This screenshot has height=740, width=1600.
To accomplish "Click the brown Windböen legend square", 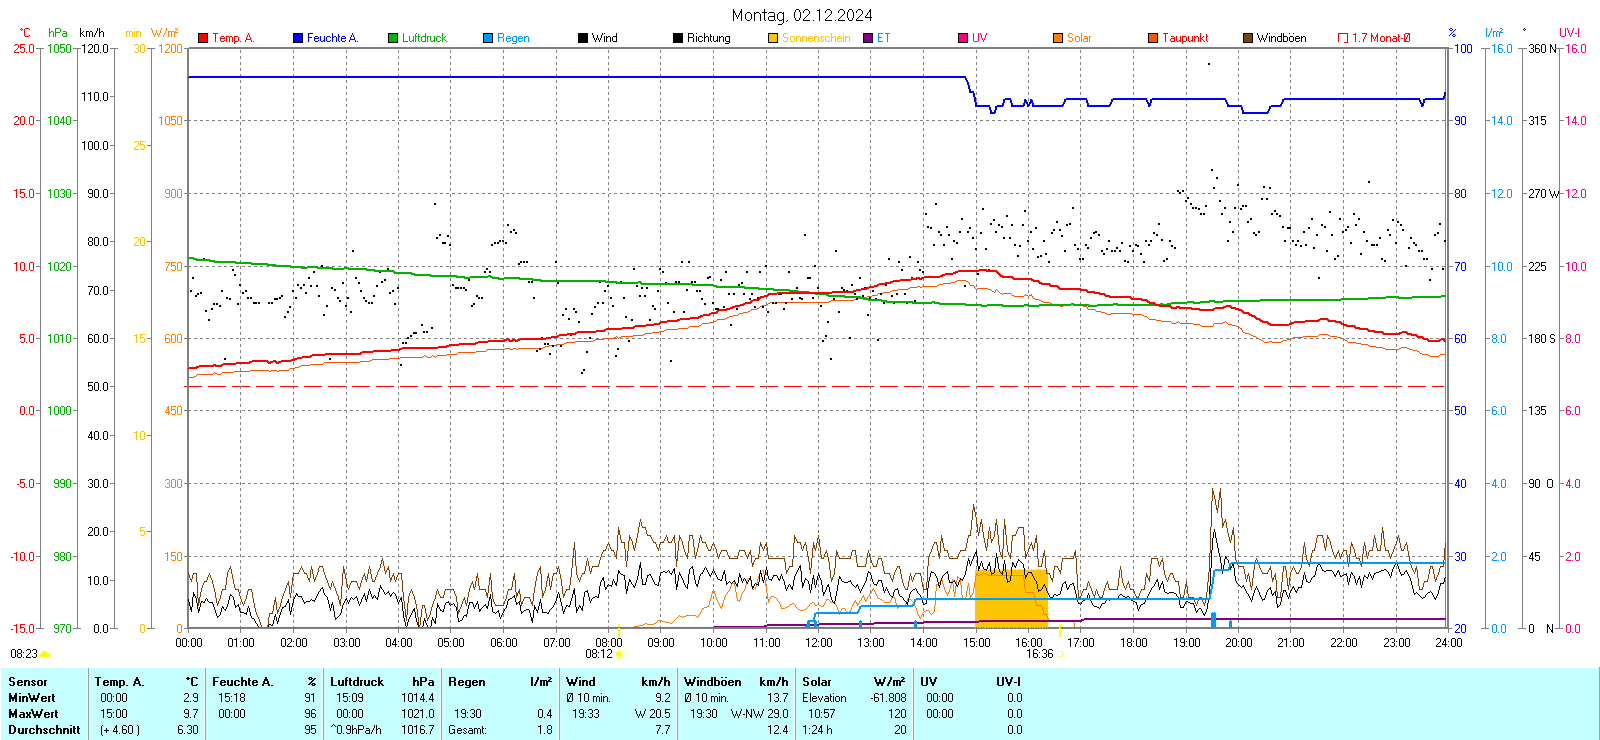I will pyautogui.click(x=1248, y=38).
